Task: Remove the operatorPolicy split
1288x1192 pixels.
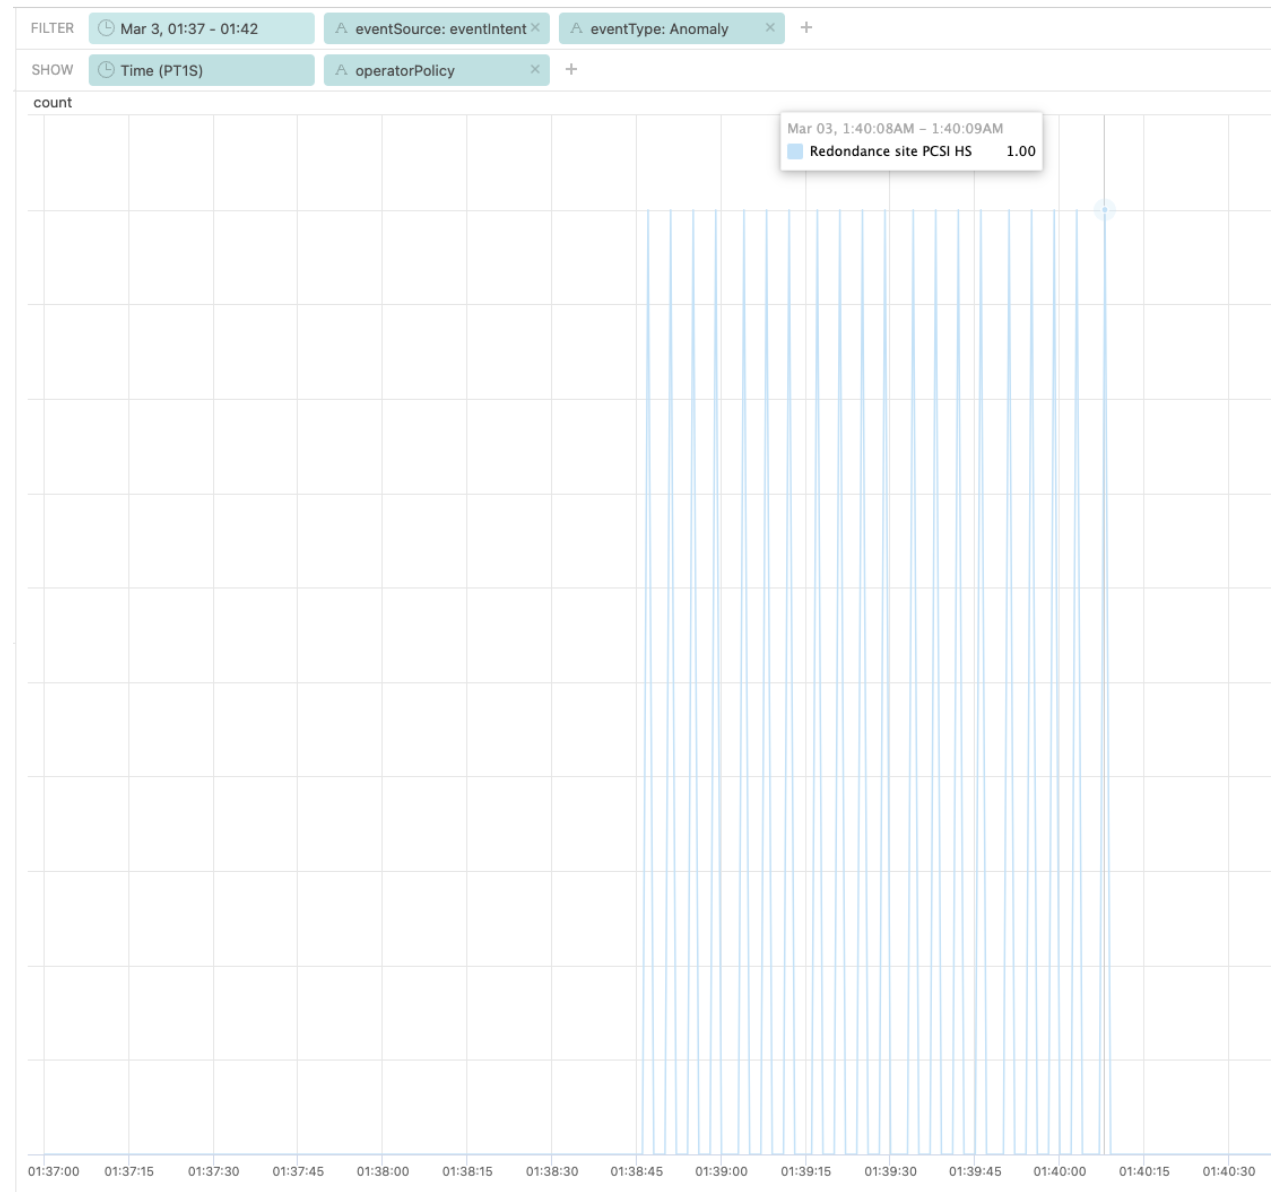Action: click(535, 69)
